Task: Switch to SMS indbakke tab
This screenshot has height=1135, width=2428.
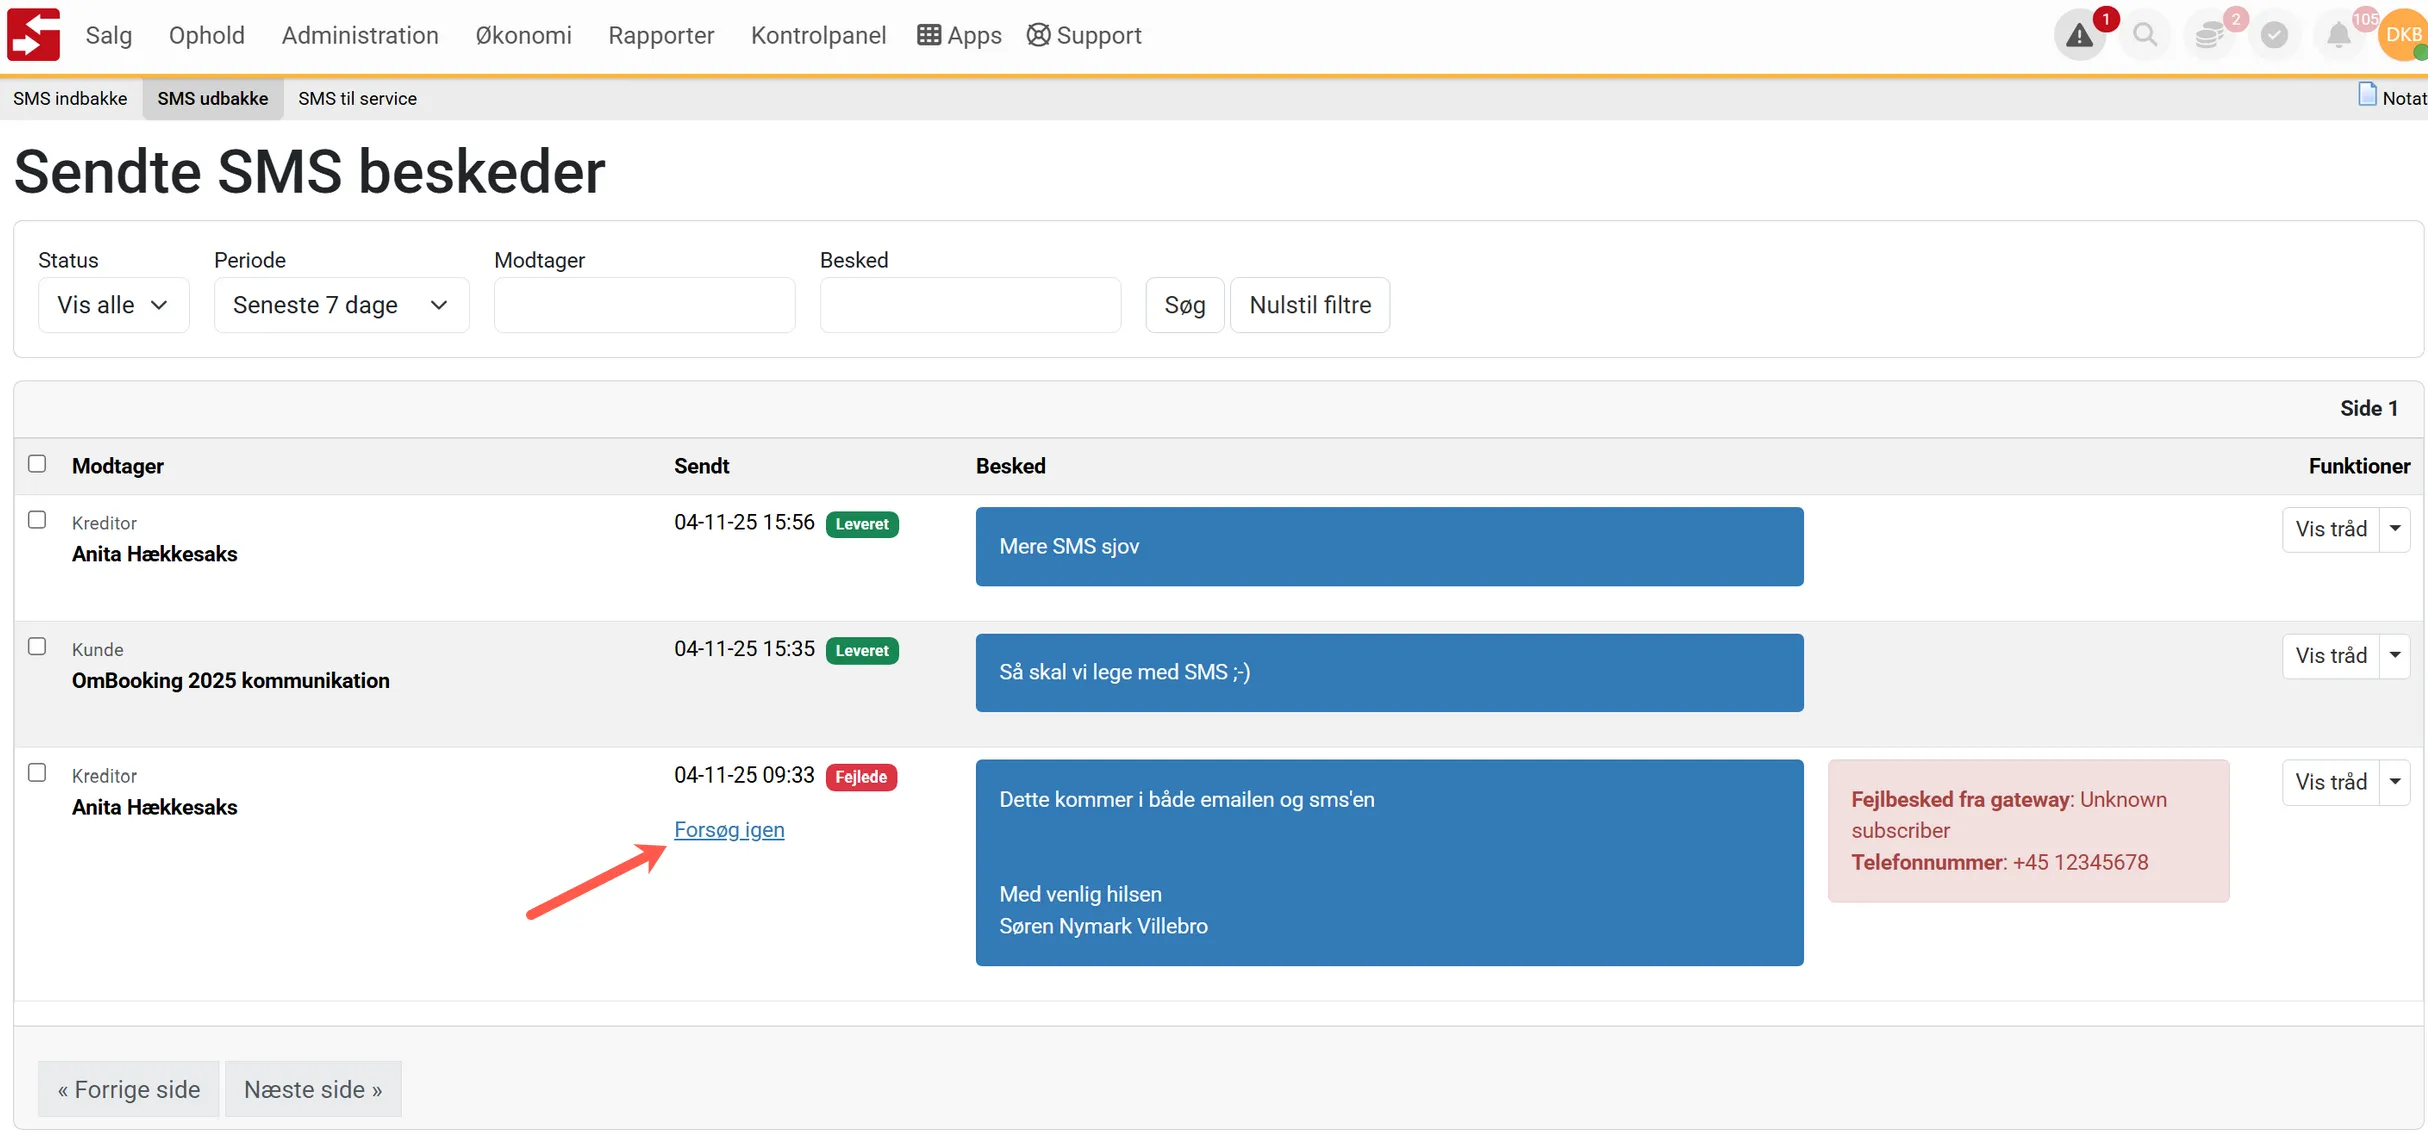Action: (70, 98)
